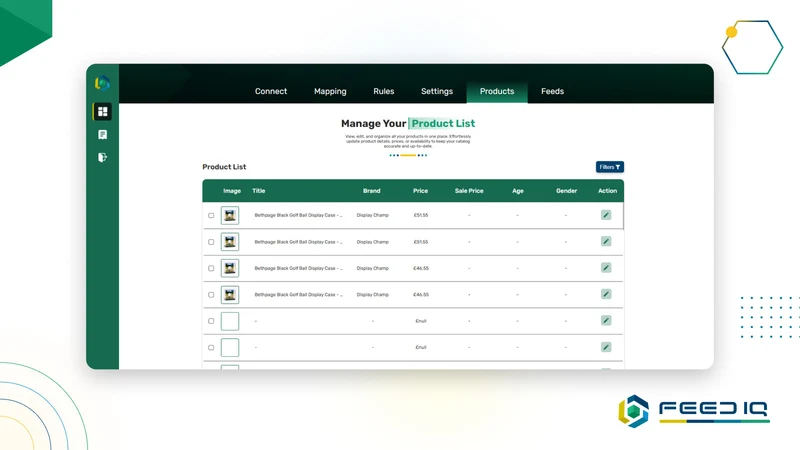Switch to the Mapping tab

click(x=330, y=91)
